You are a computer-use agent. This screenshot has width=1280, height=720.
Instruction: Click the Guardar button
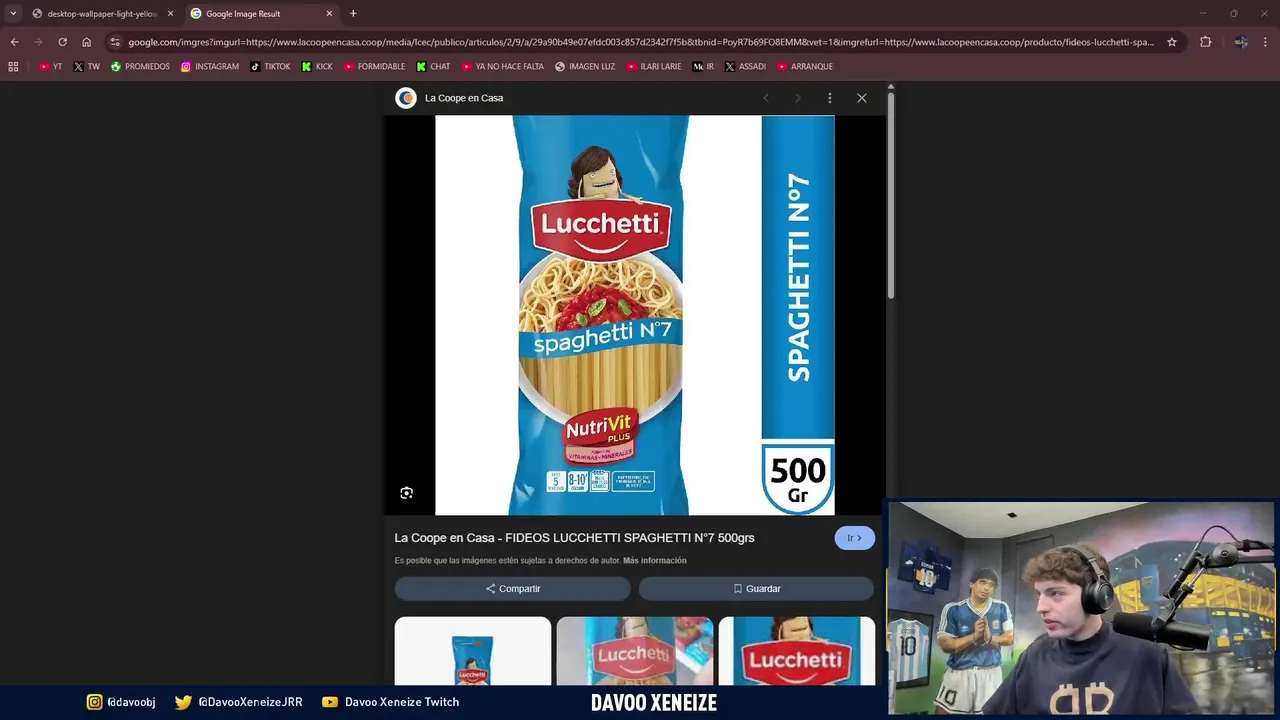(x=756, y=589)
